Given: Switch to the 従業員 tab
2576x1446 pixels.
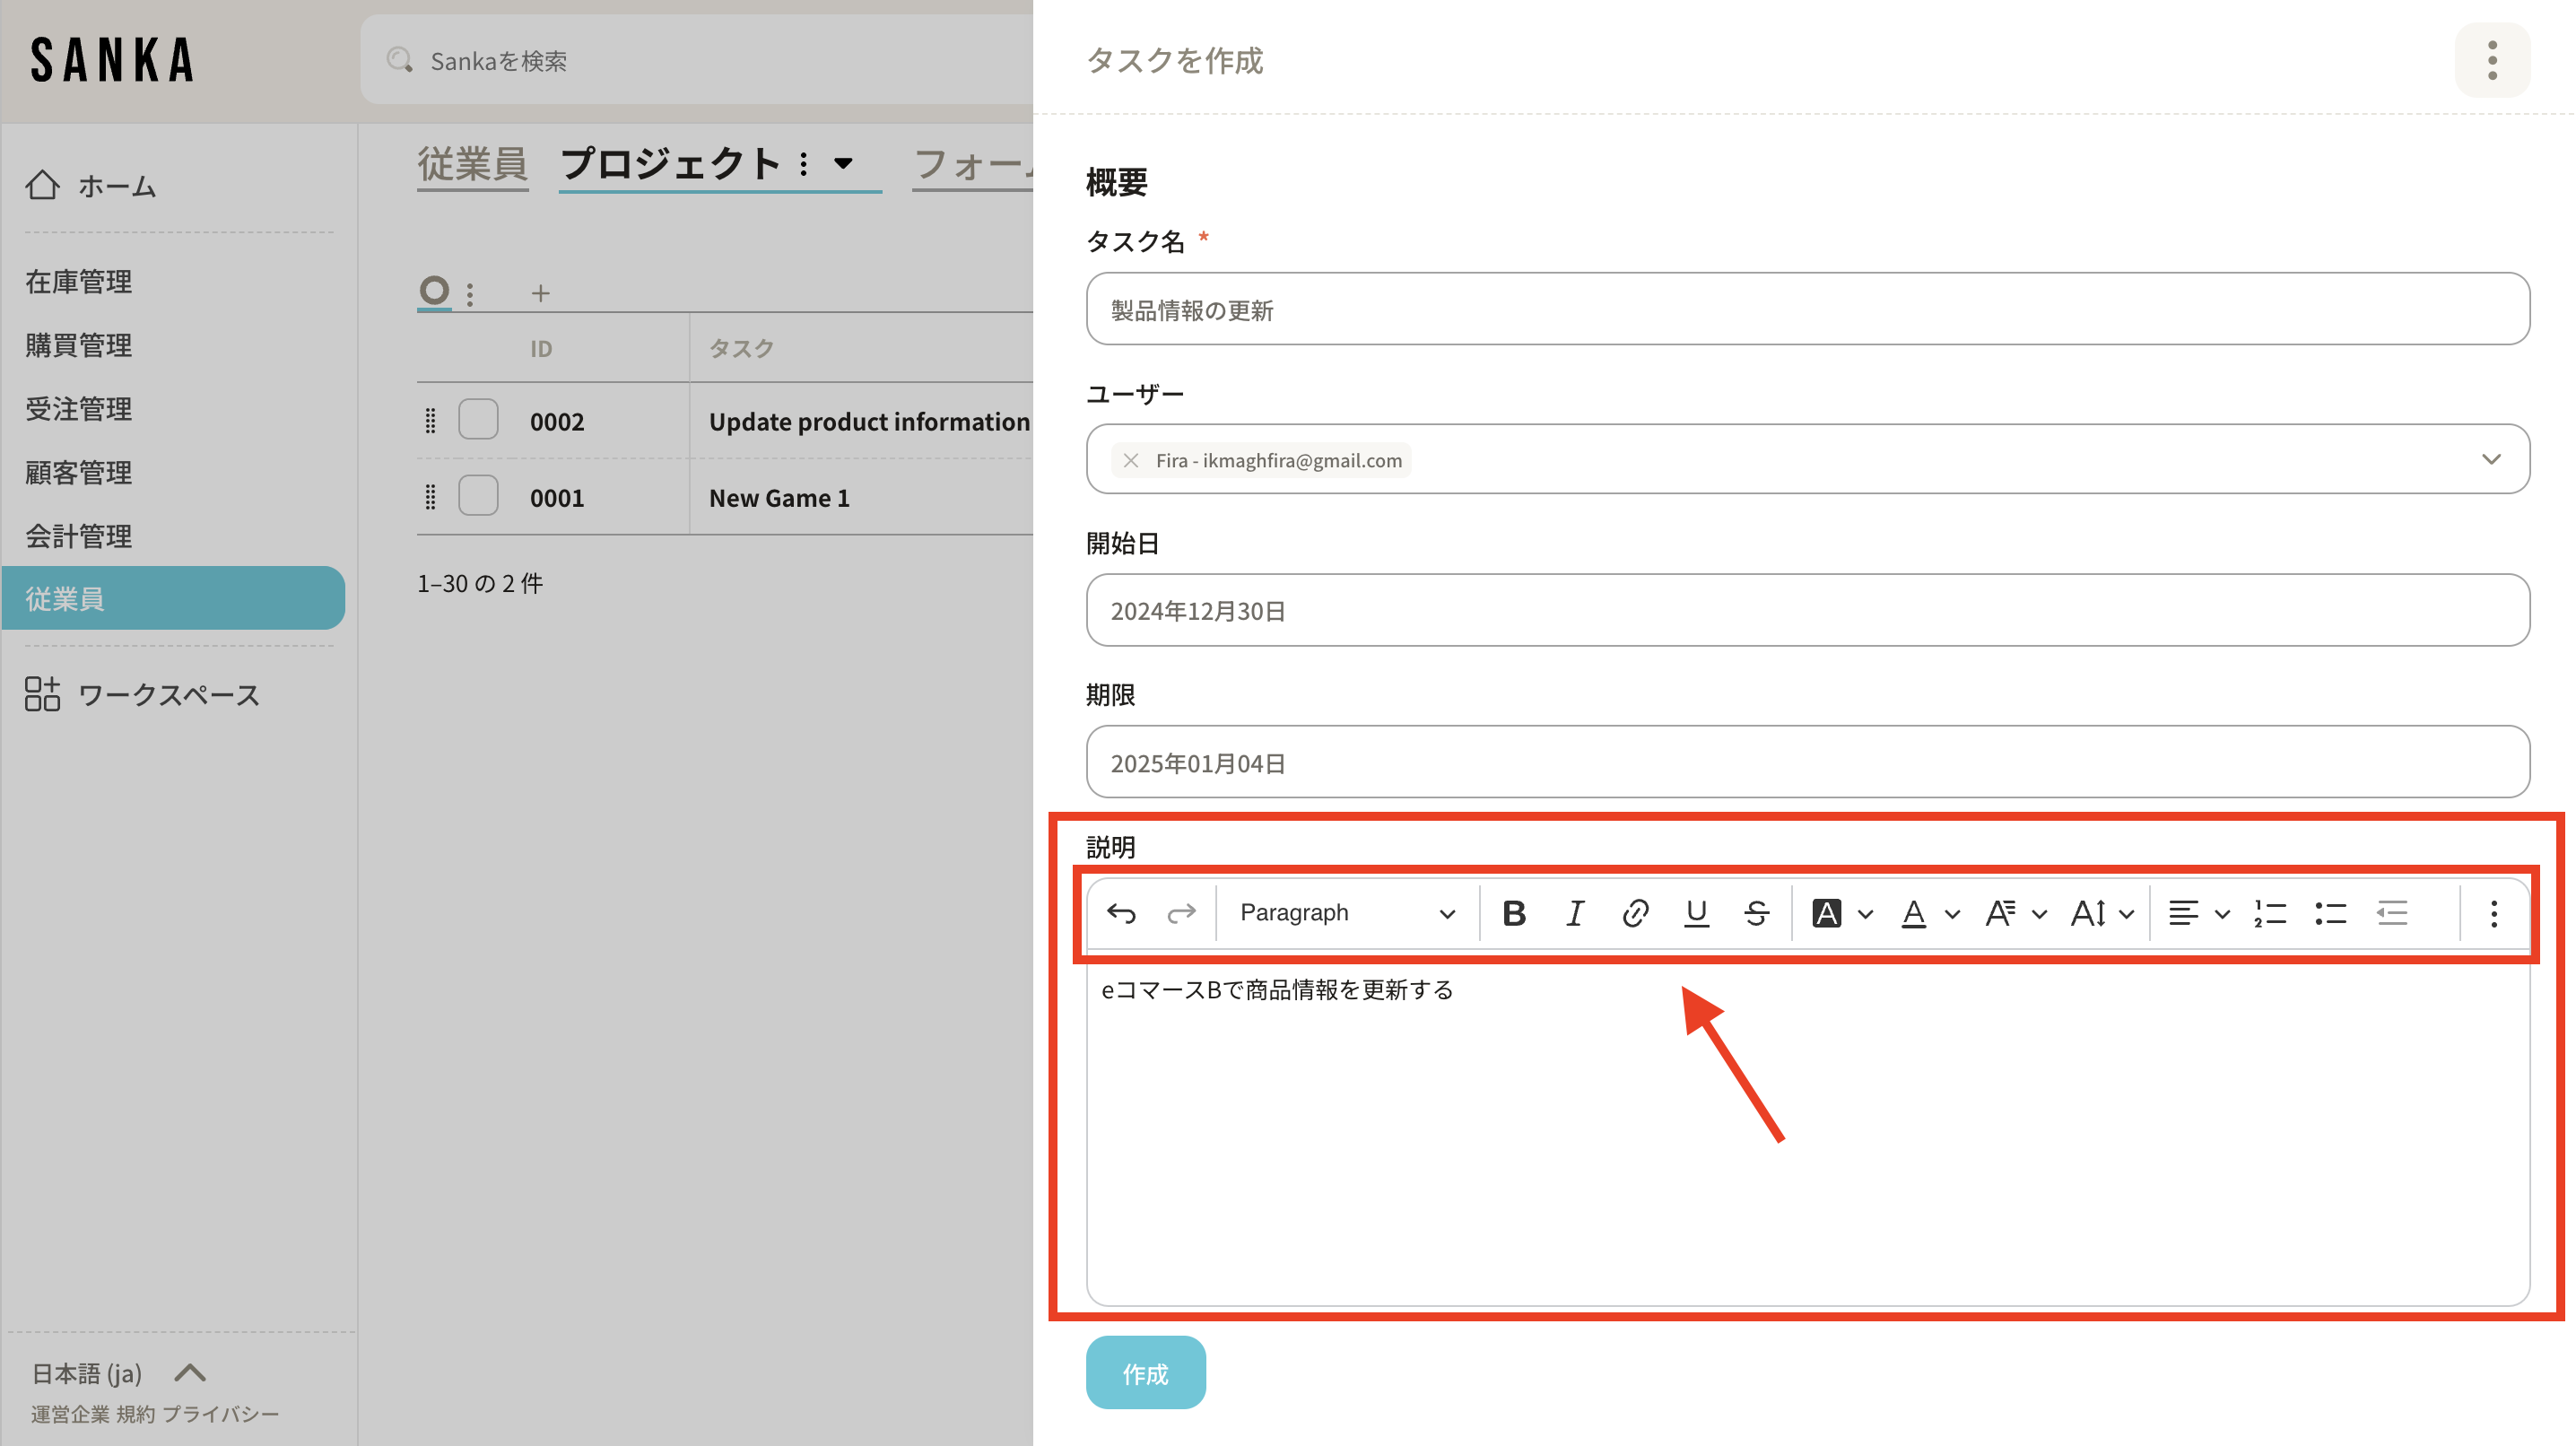Looking at the screenshot, I should 472,164.
